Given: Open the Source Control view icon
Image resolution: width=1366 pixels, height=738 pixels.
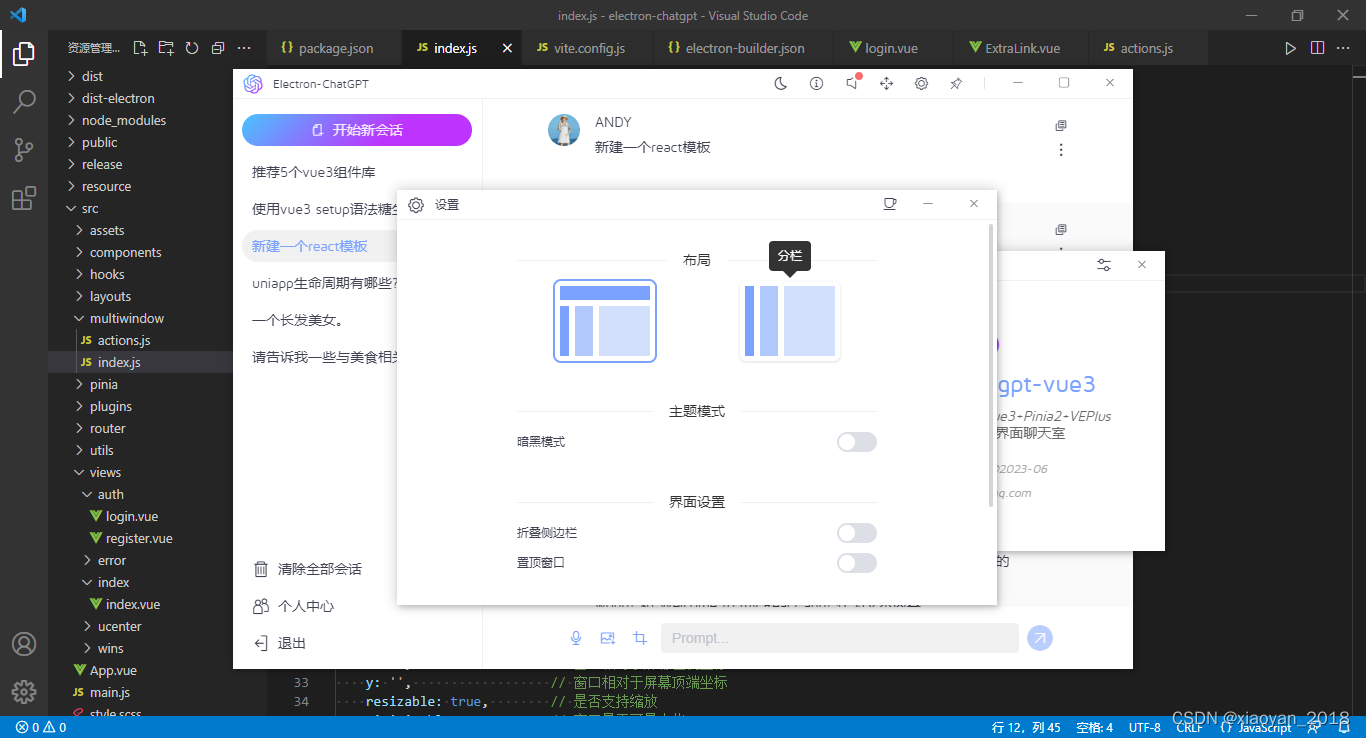Looking at the screenshot, I should [x=24, y=150].
